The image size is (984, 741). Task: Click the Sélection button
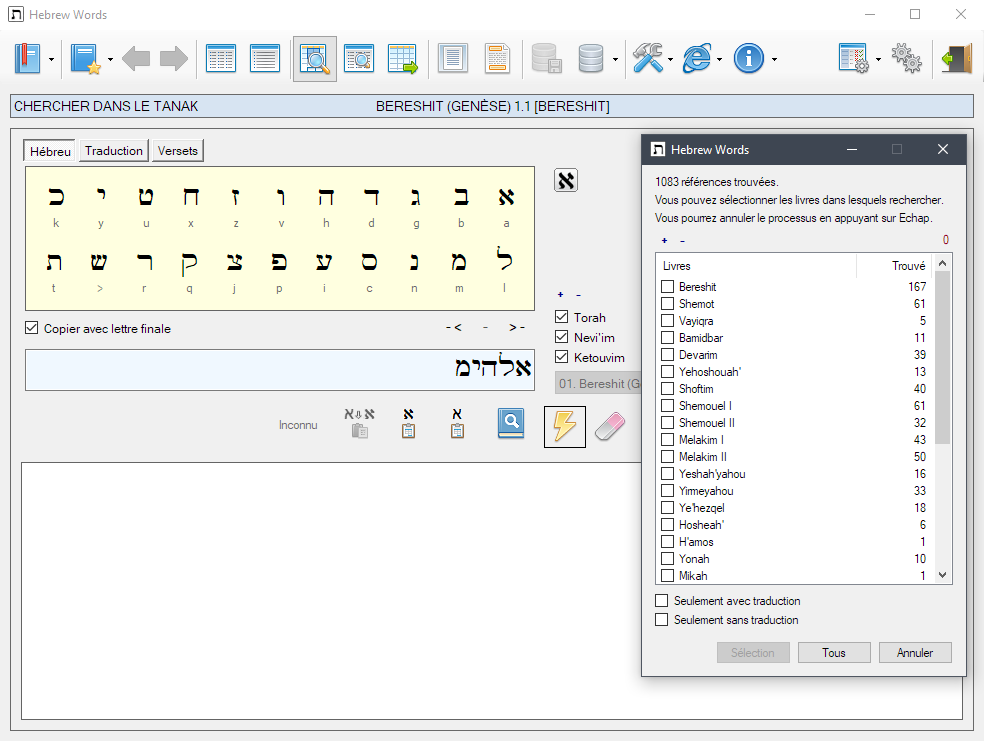(753, 653)
